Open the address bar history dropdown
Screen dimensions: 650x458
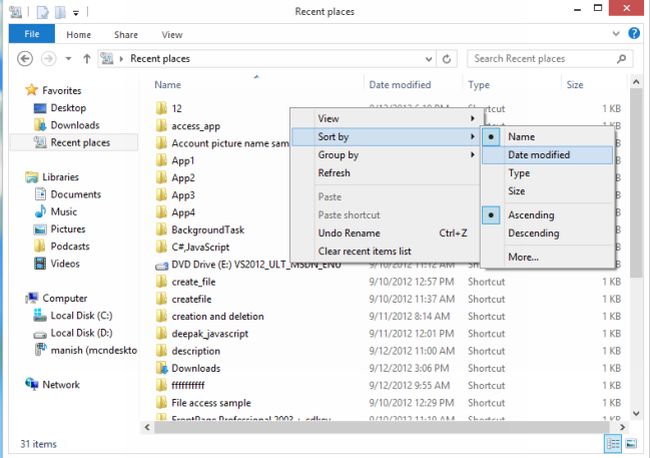point(429,59)
